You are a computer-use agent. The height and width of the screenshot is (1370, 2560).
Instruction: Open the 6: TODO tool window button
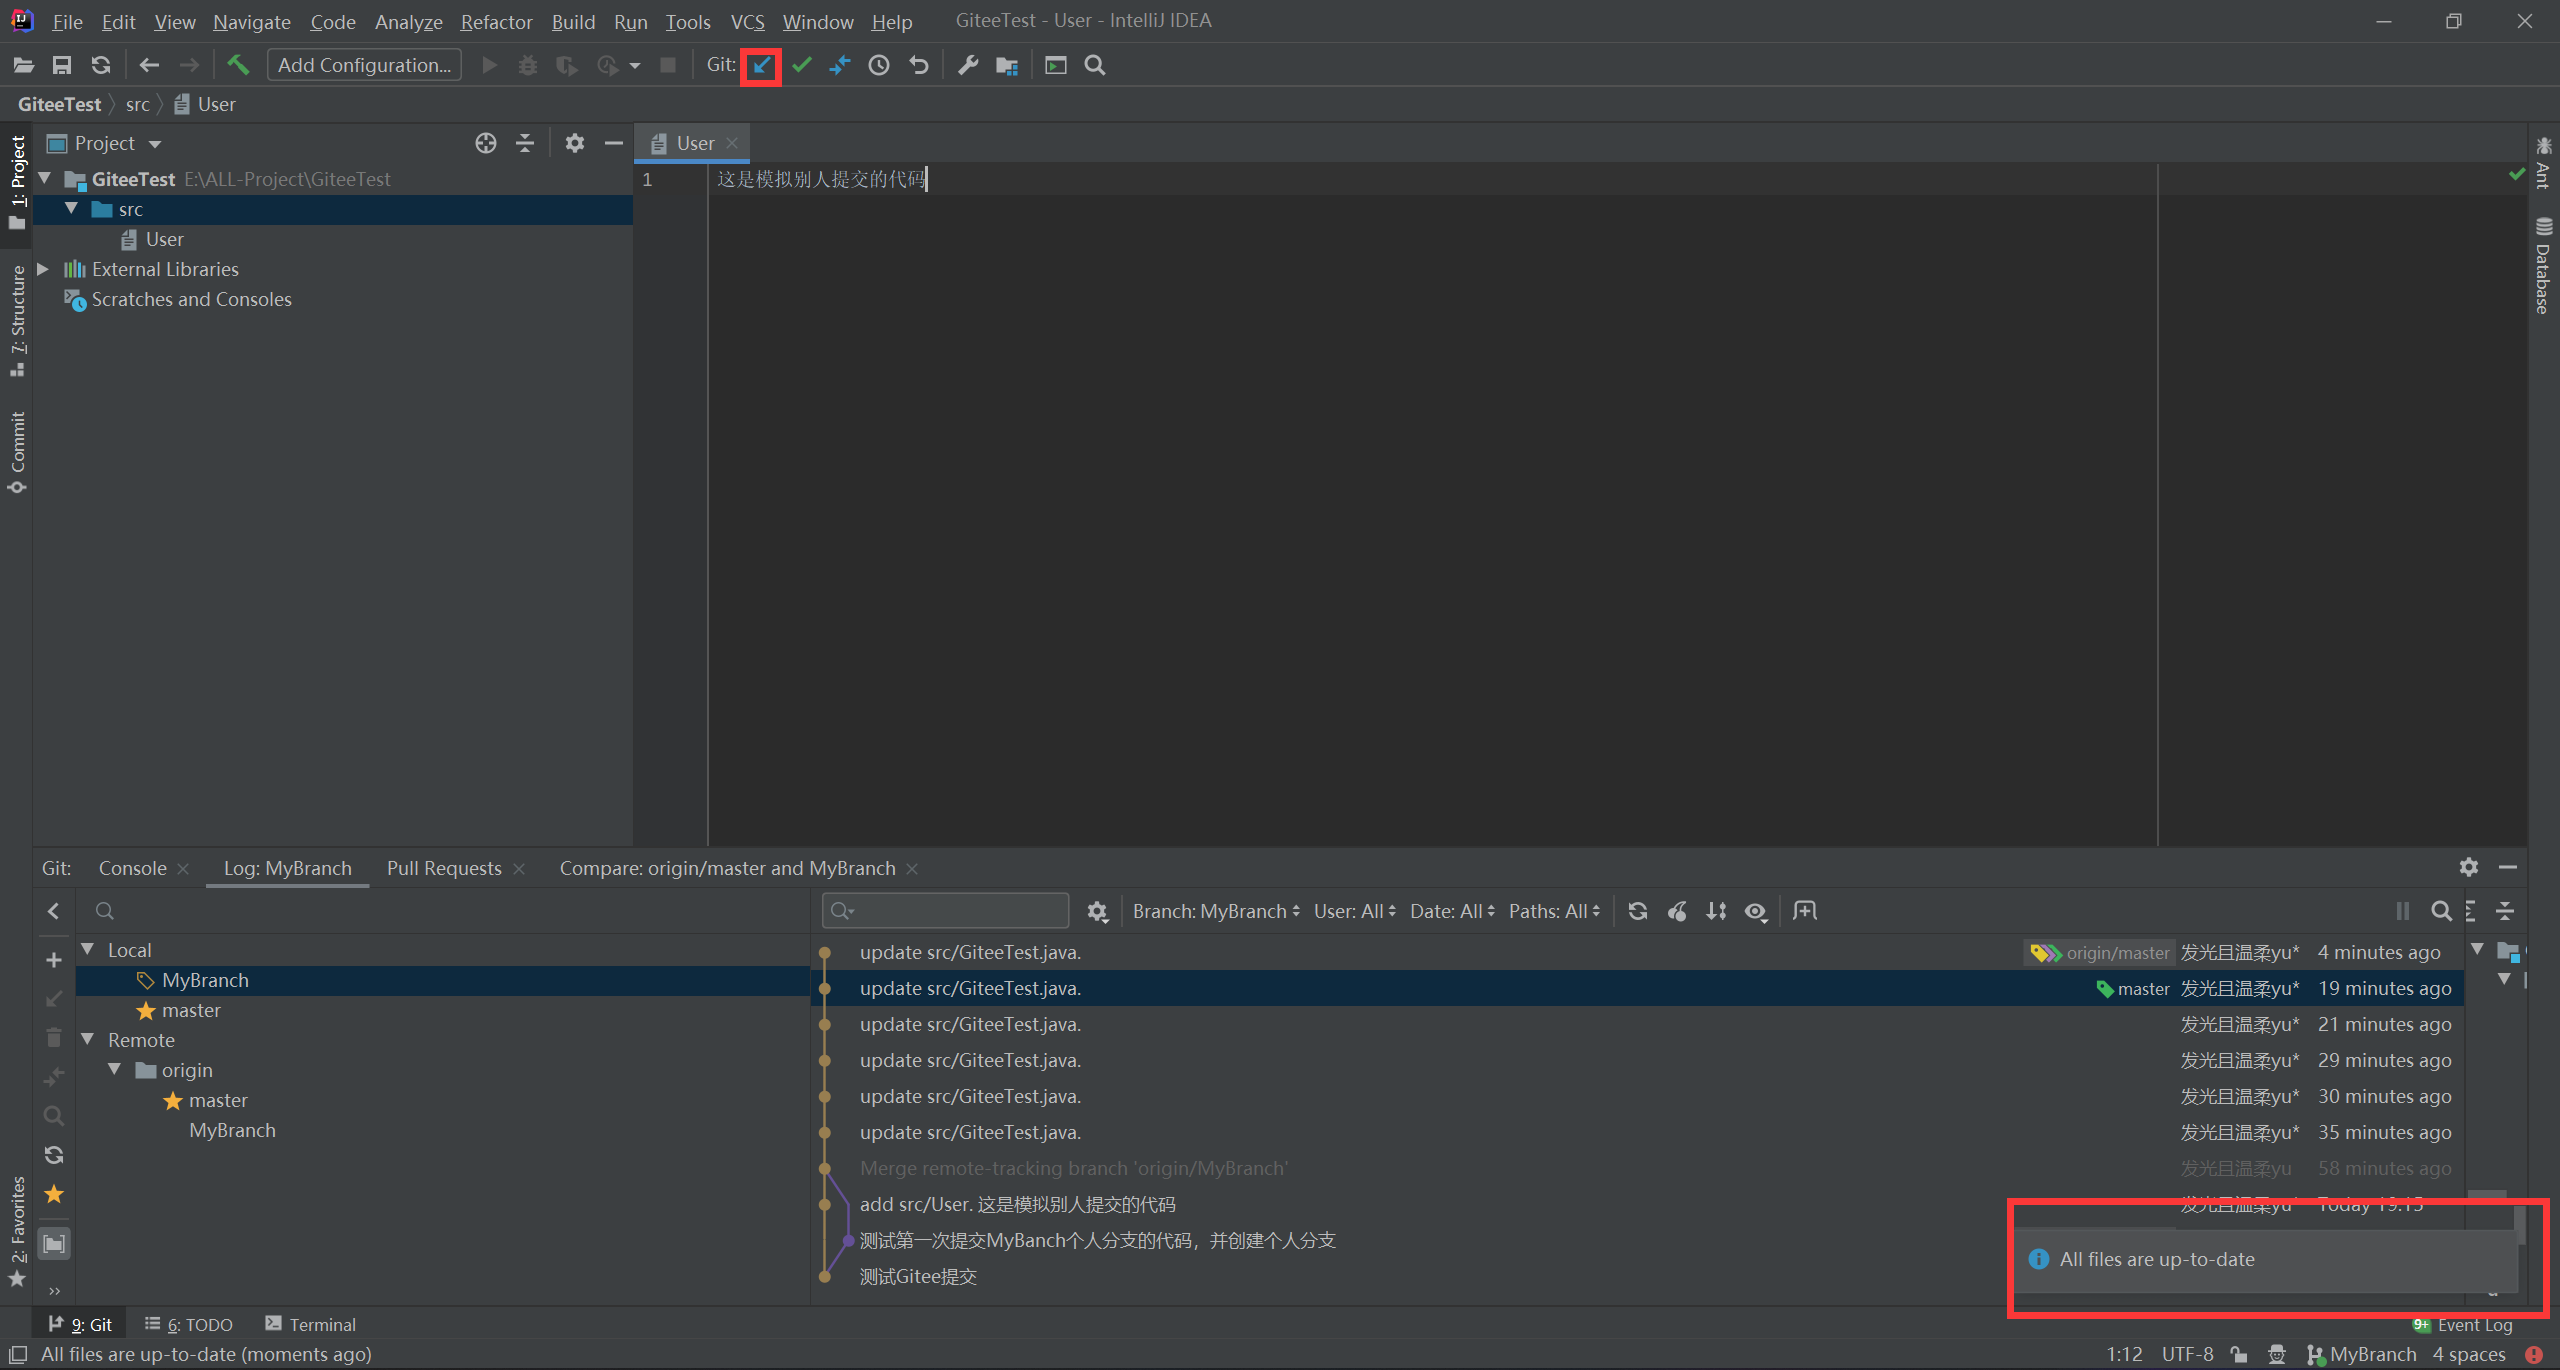[189, 1324]
